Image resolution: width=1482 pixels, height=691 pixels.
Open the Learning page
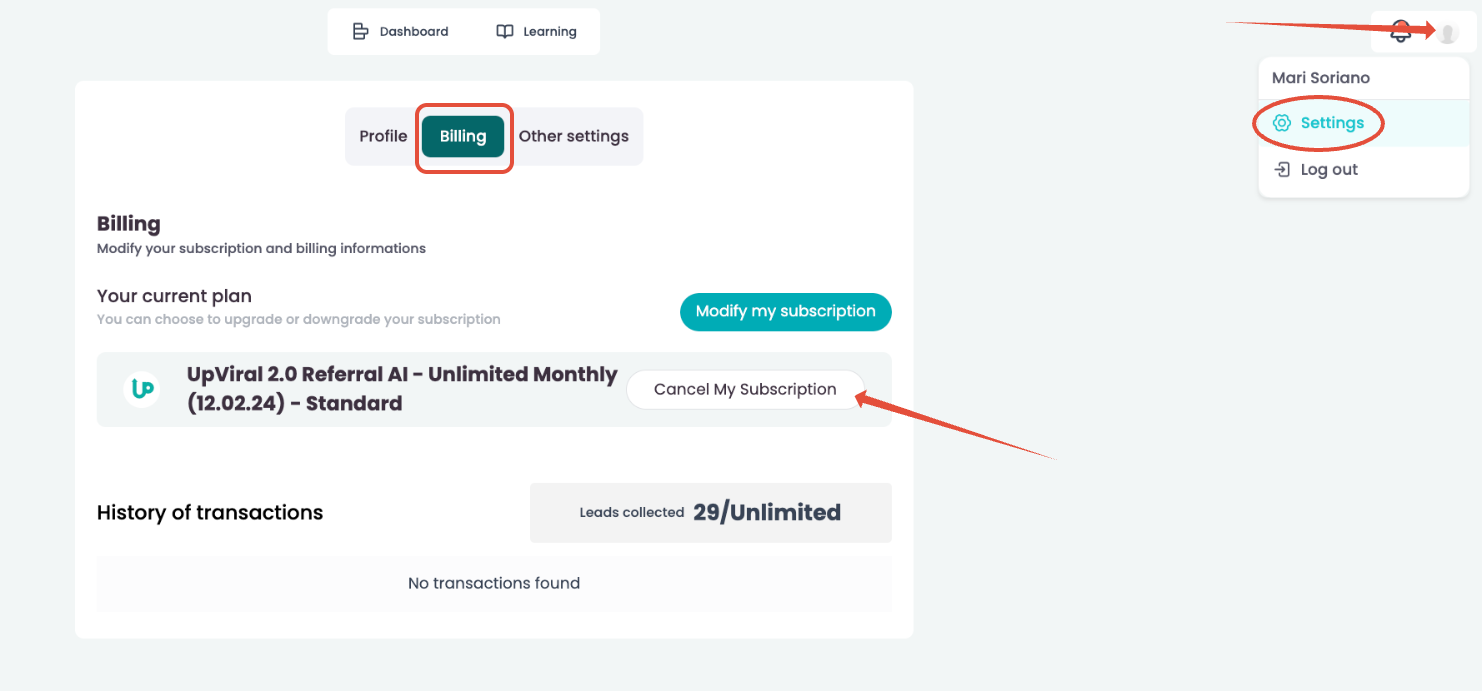(536, 32)
